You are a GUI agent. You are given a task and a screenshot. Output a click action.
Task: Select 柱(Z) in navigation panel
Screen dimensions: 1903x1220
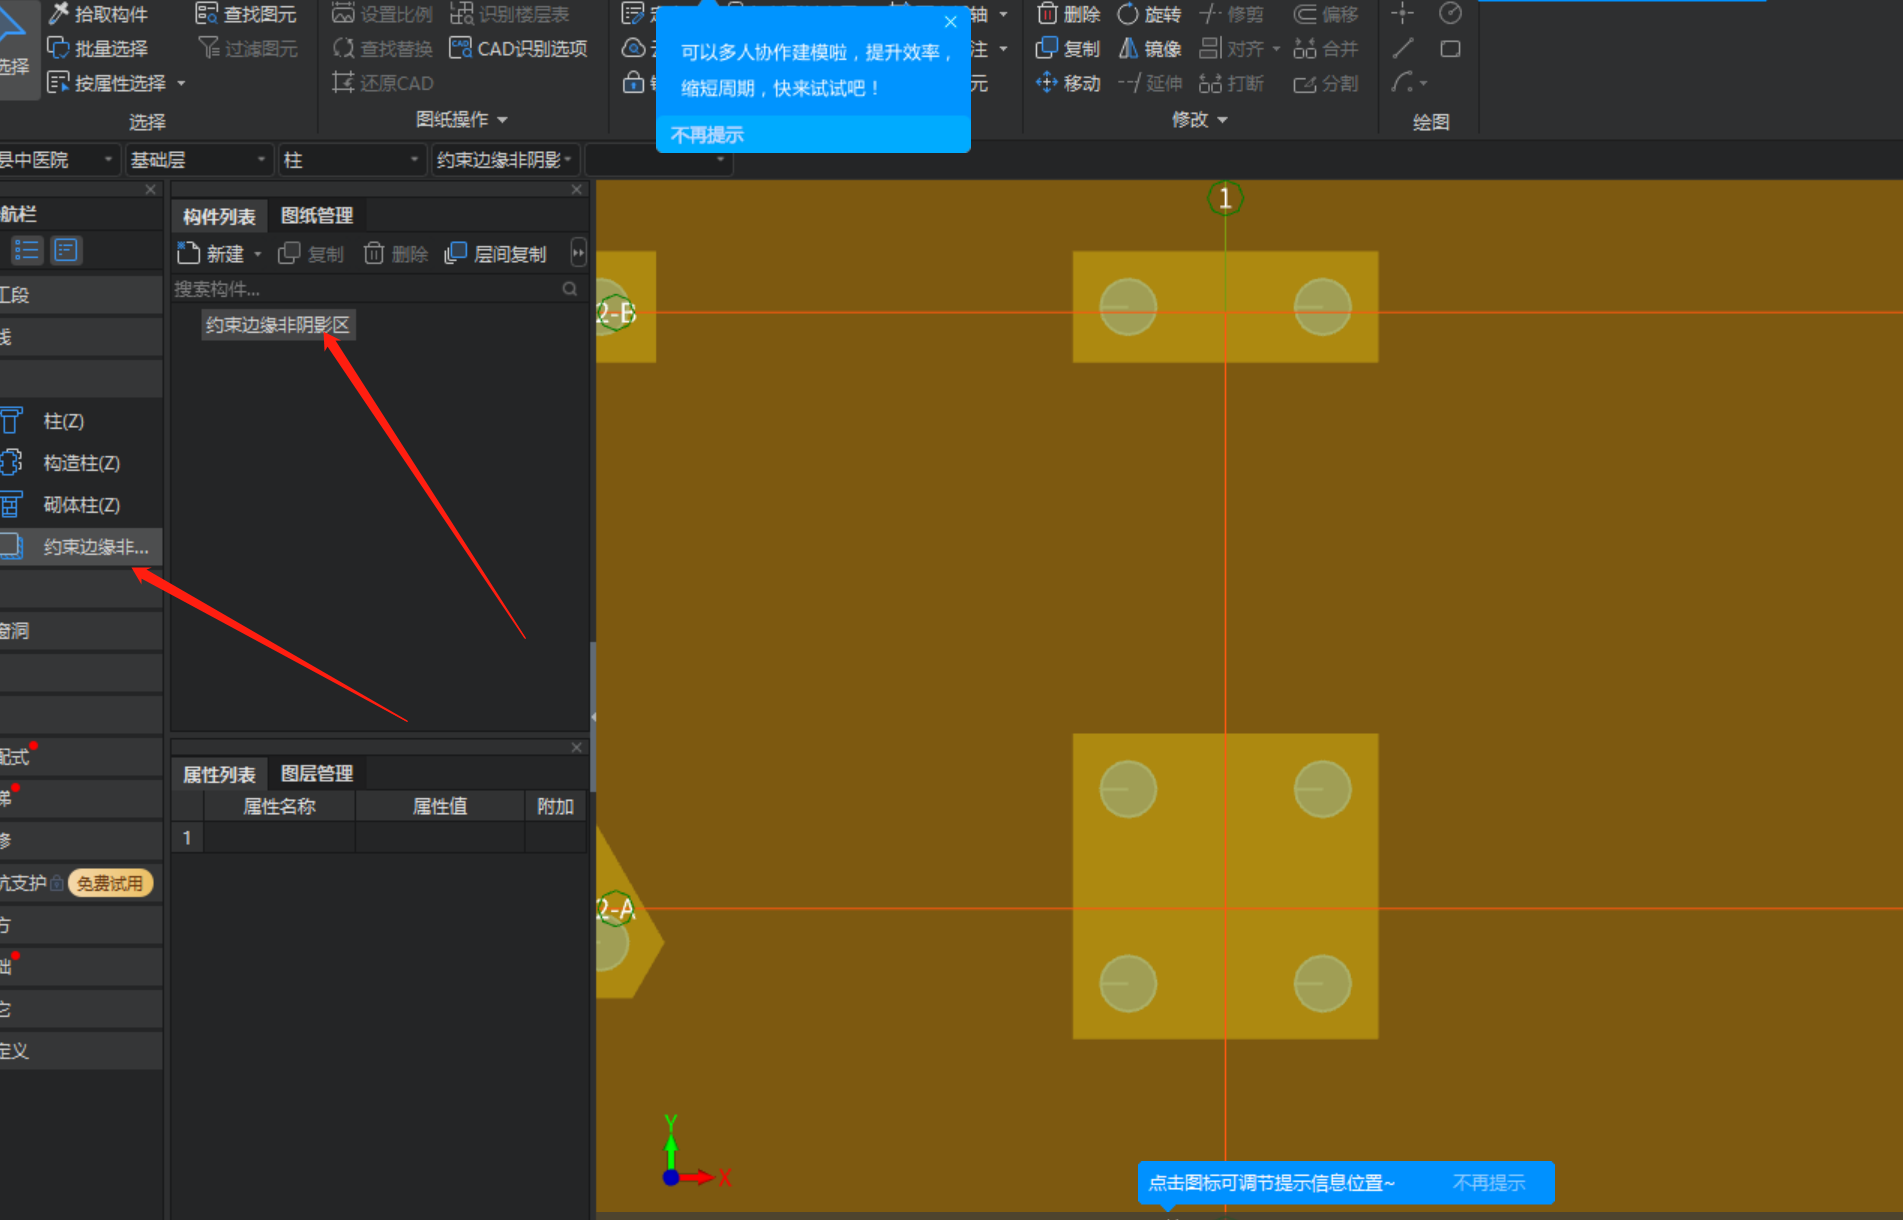(81, 421)
